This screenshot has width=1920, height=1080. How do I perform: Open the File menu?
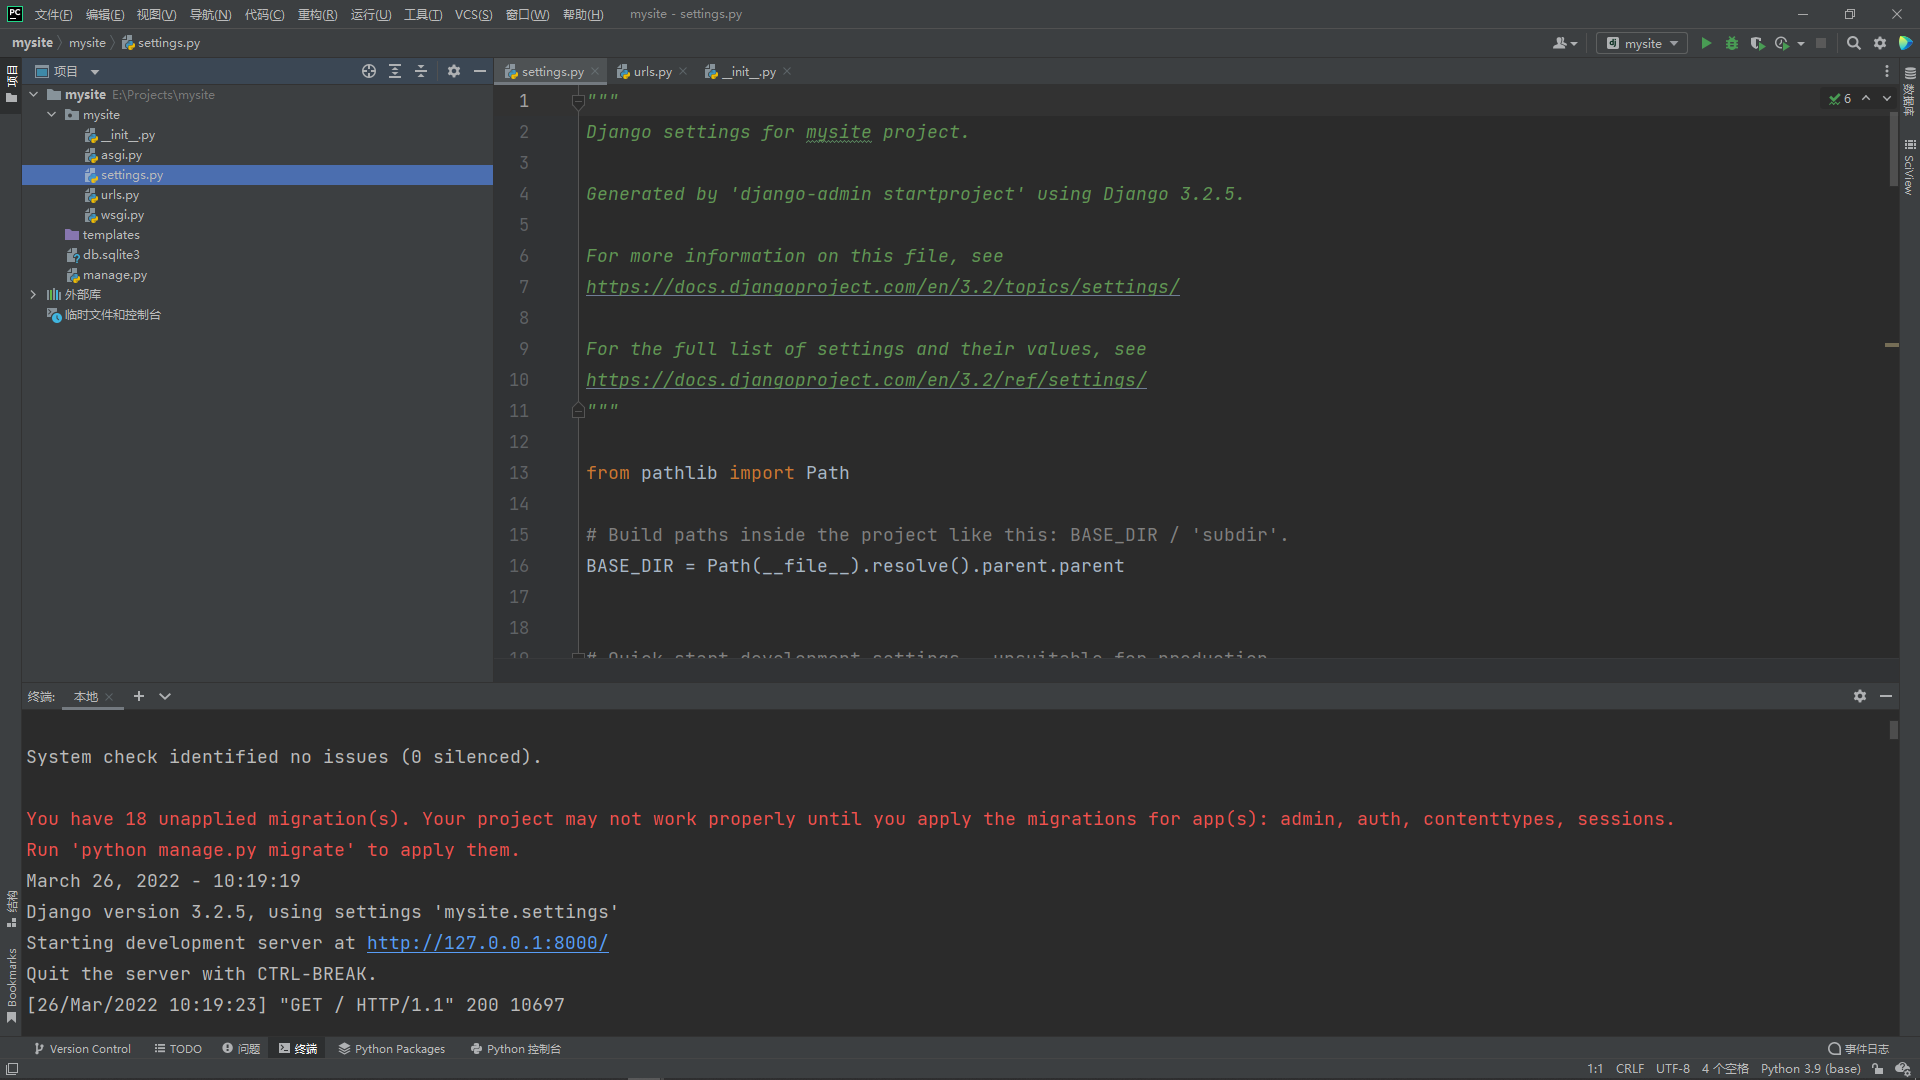coord(53,14)
